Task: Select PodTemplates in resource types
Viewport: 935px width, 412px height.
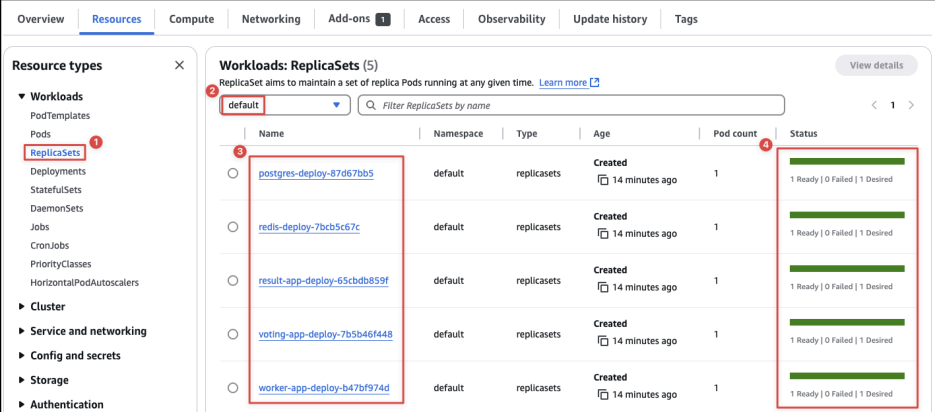Action: (60, 116)
